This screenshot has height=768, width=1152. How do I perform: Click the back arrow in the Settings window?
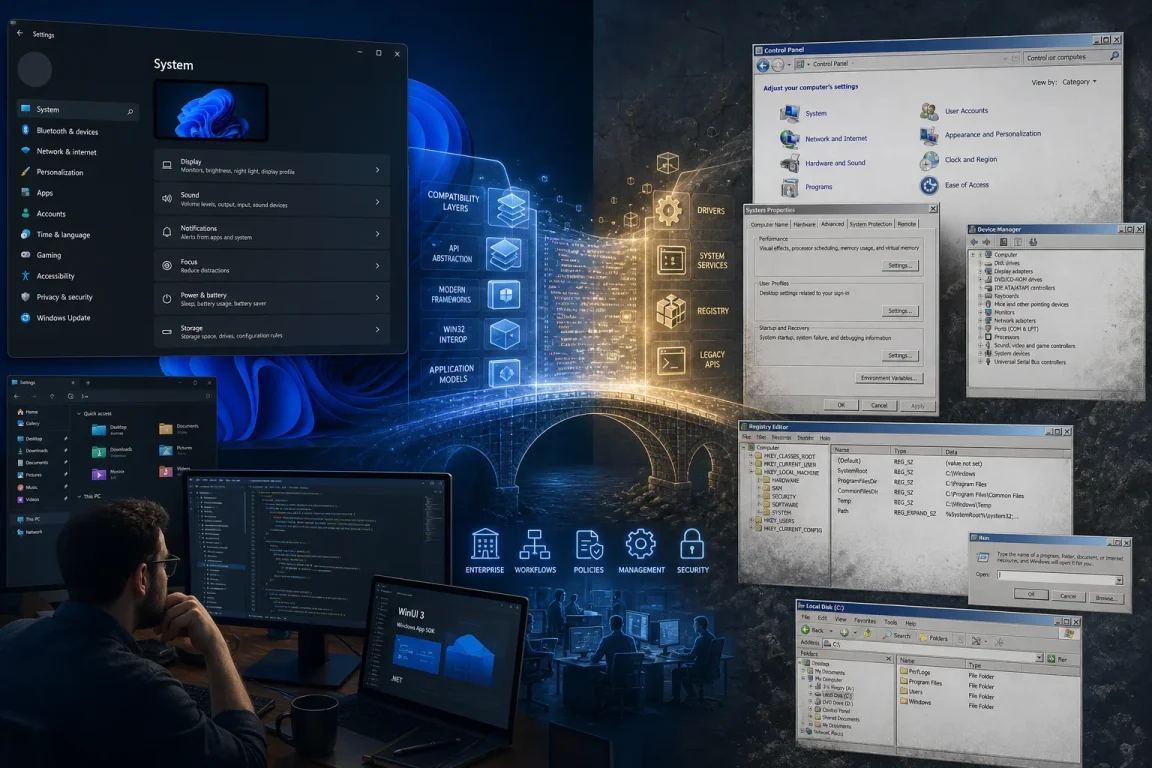click(x=20, y=33)
